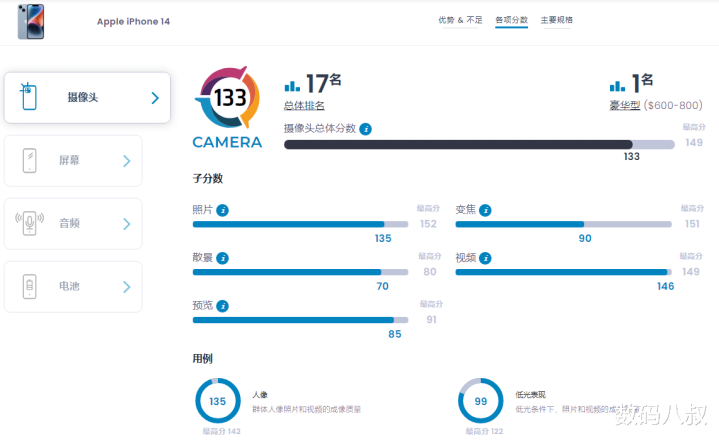Show info icon next to 变焦

[x=485, y=210]
